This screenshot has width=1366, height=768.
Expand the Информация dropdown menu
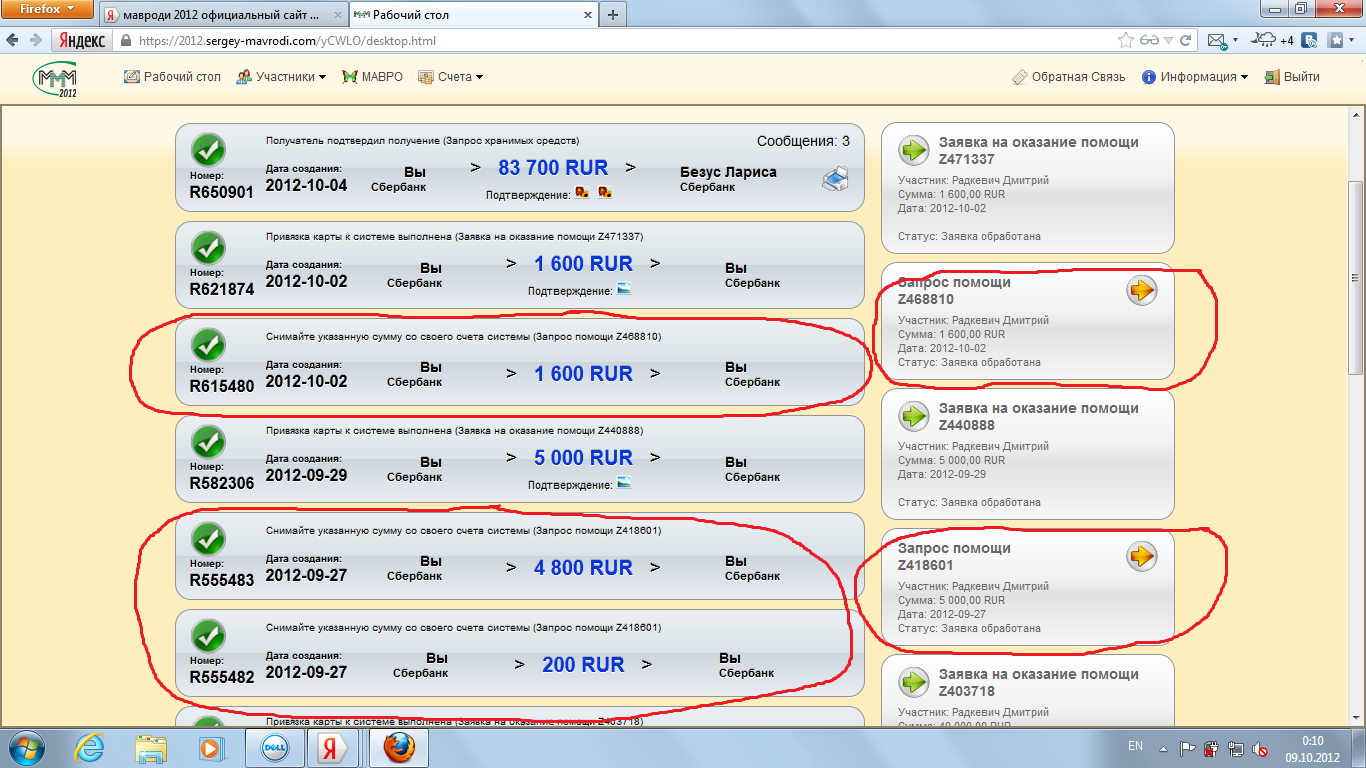click(x=1194, y=77)
